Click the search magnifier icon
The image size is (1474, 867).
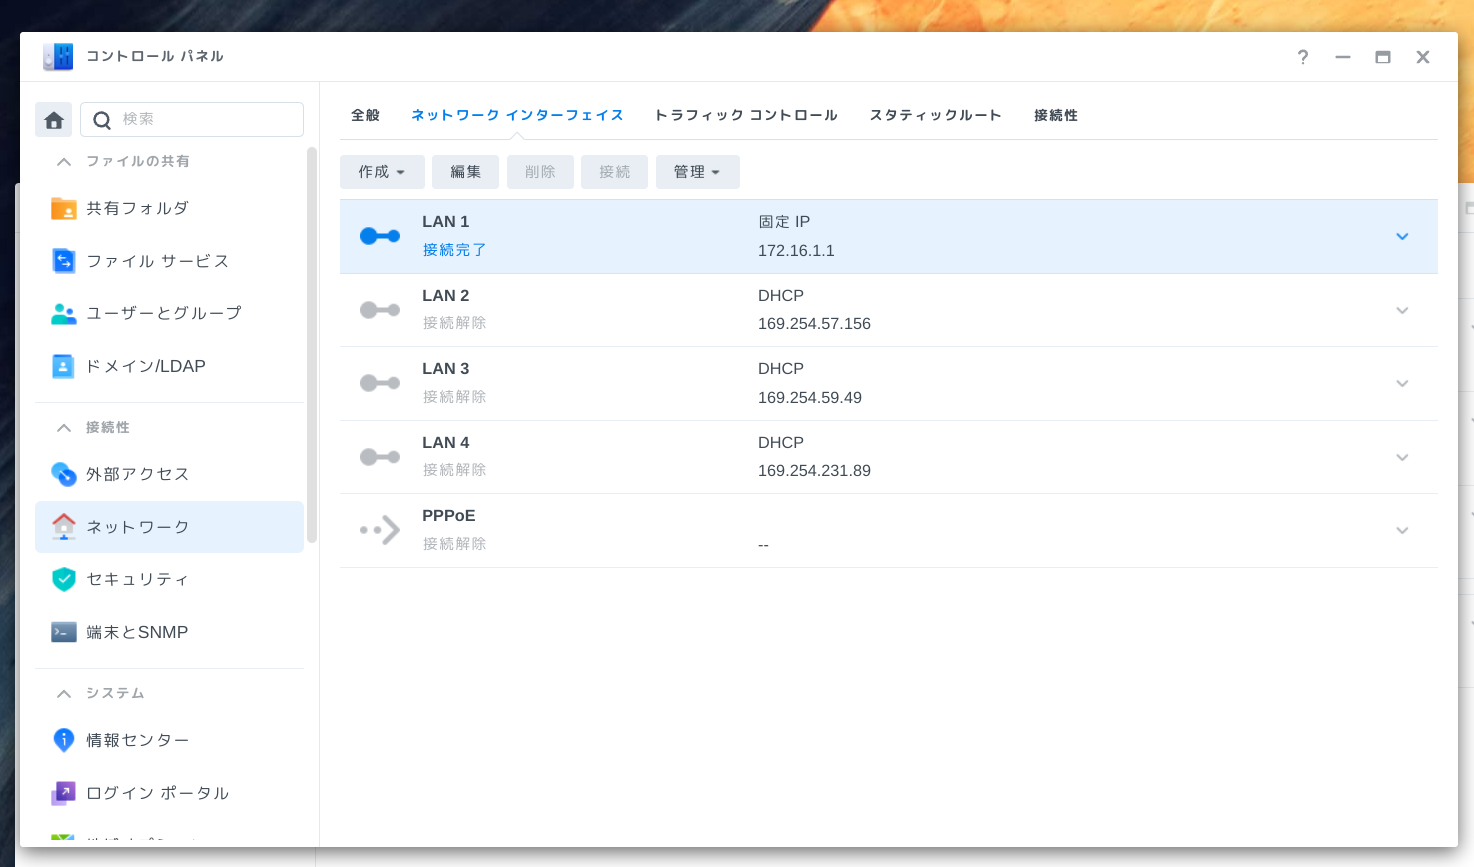(102, 120)
